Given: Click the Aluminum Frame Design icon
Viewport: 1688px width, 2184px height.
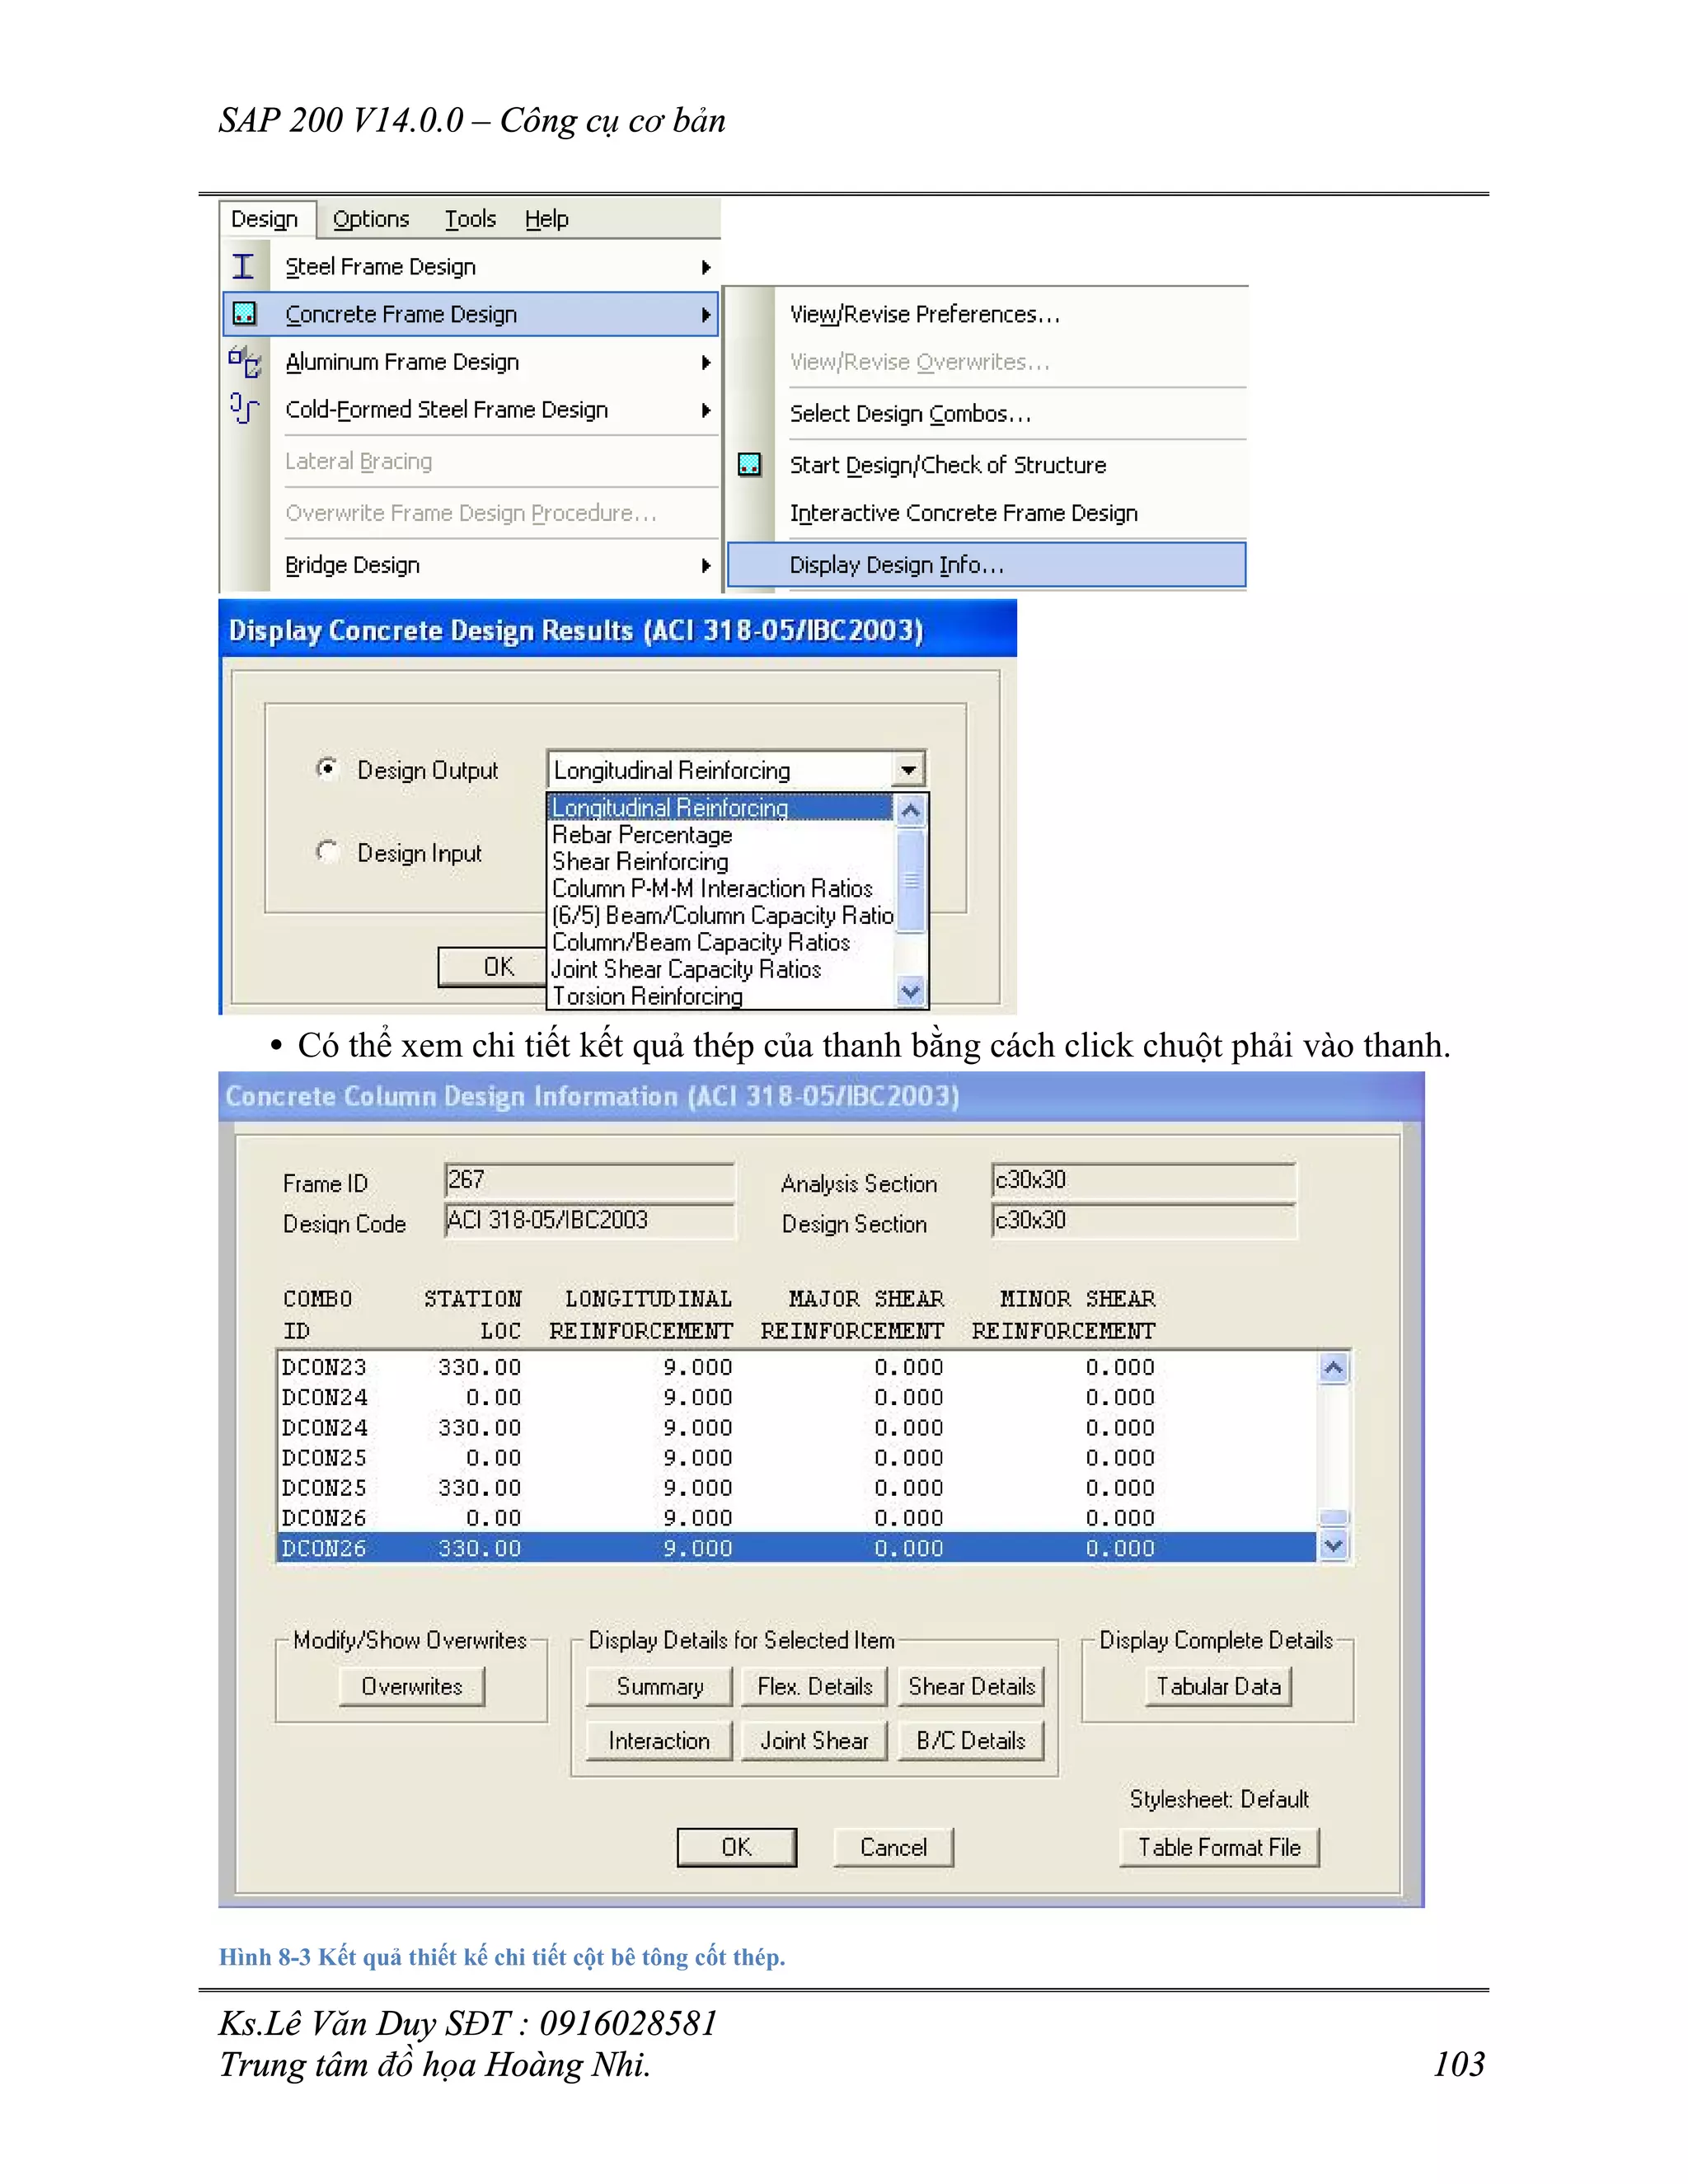Looking at the screenshot, I should pyautogui.click(x=244, y=361).
